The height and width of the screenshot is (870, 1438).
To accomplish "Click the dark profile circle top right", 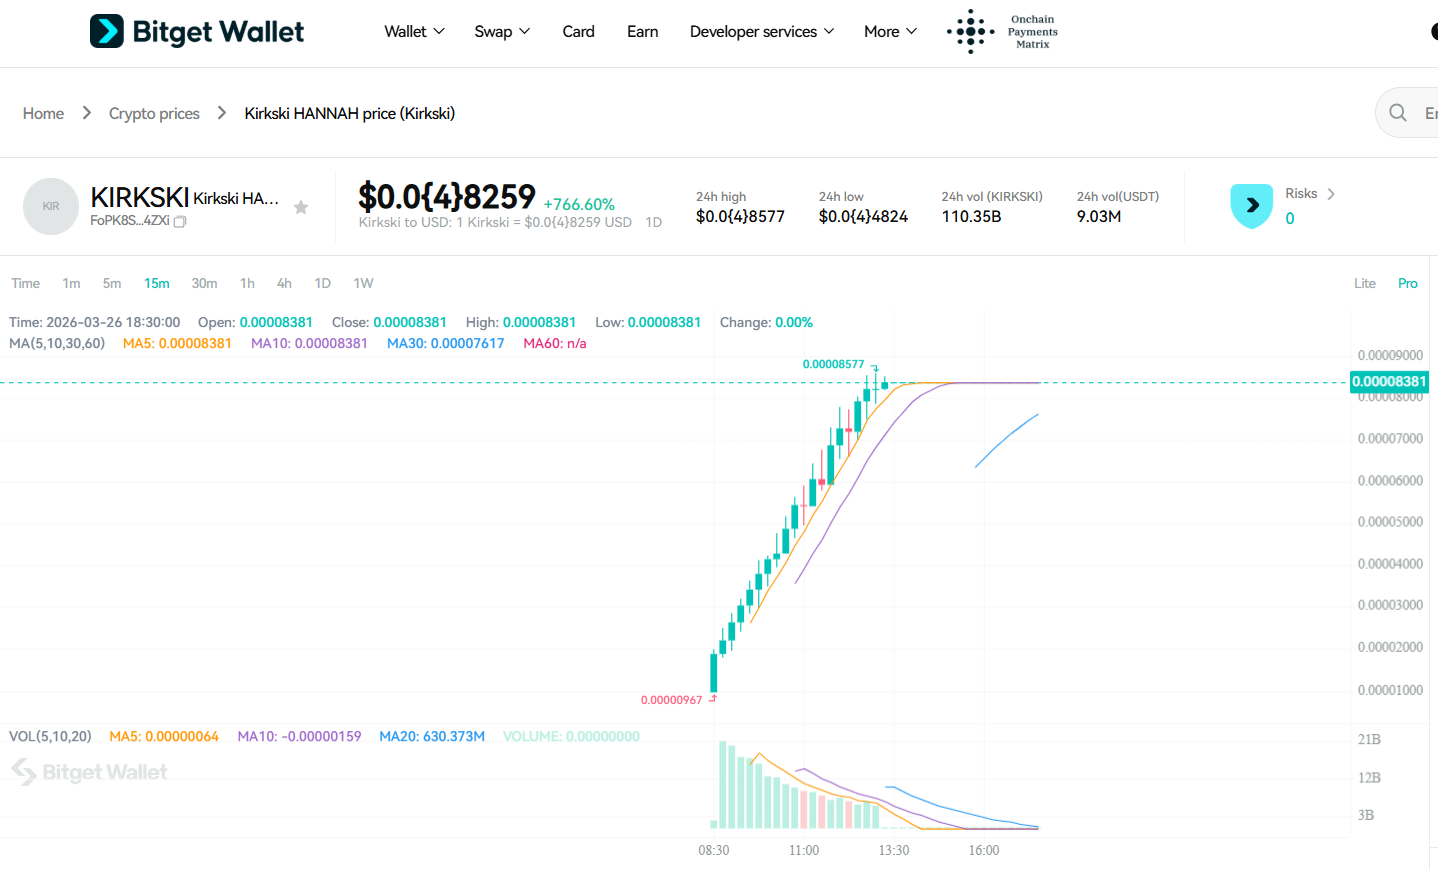I will tap(1432, 31).
